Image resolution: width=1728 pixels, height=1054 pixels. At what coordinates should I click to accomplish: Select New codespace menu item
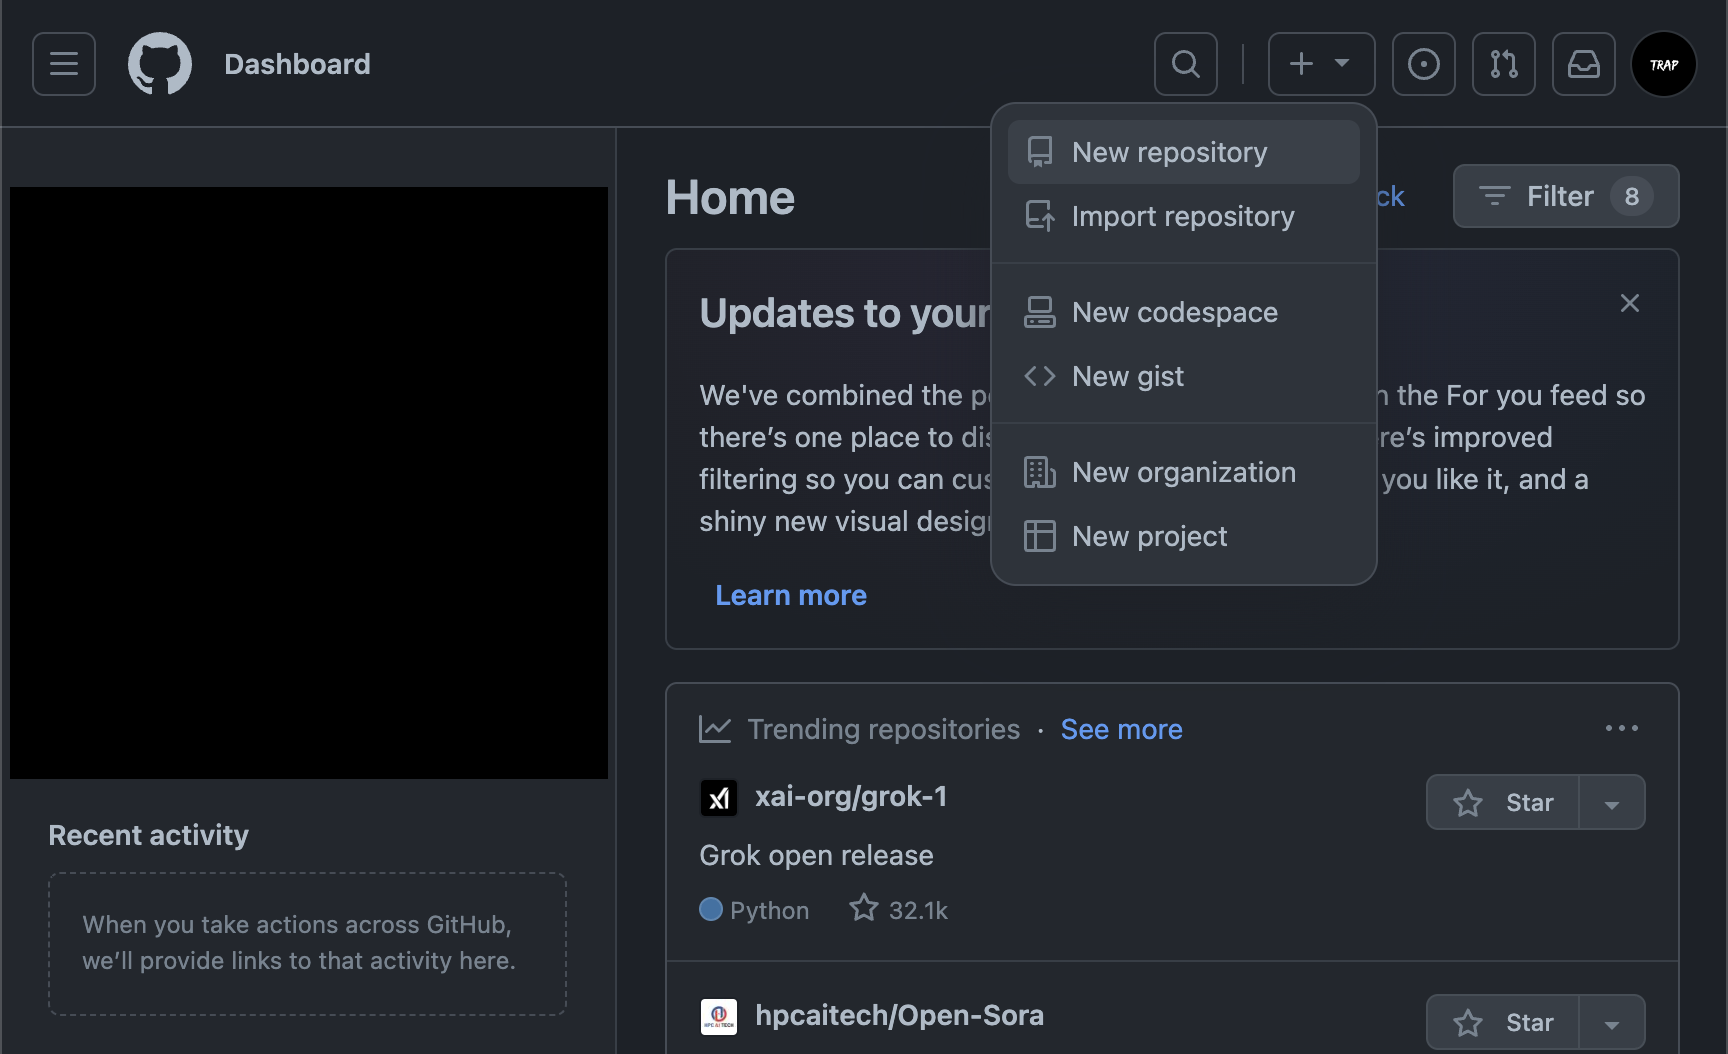(x=1184, y=312)
